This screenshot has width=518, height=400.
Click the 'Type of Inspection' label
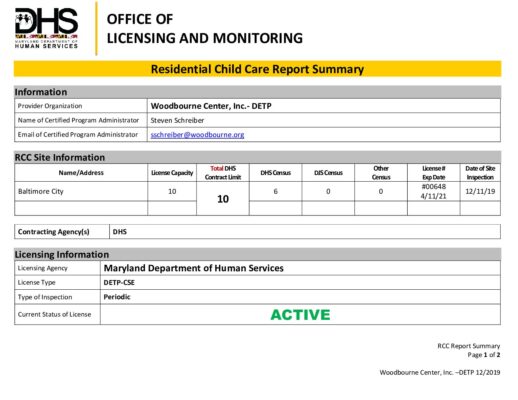45,297
